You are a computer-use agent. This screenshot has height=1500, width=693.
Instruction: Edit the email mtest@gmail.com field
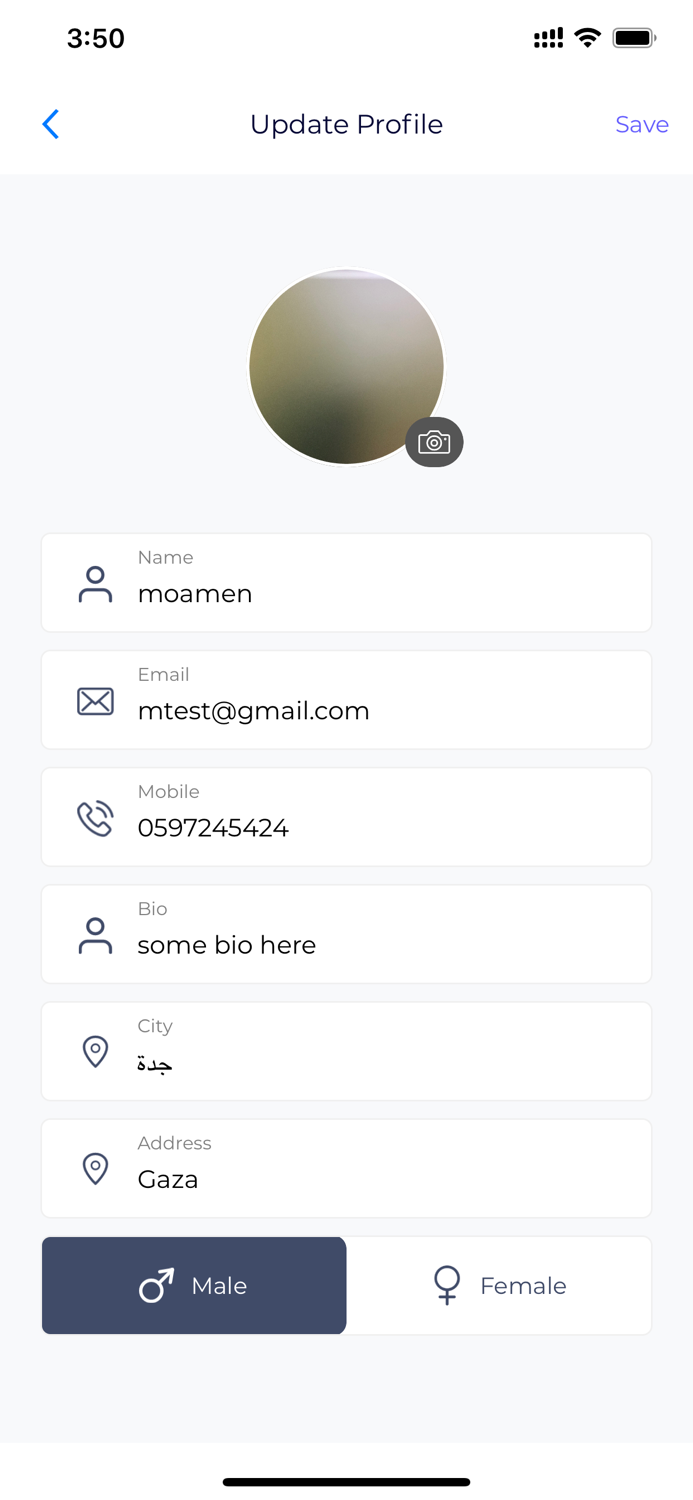coord(346,700)
